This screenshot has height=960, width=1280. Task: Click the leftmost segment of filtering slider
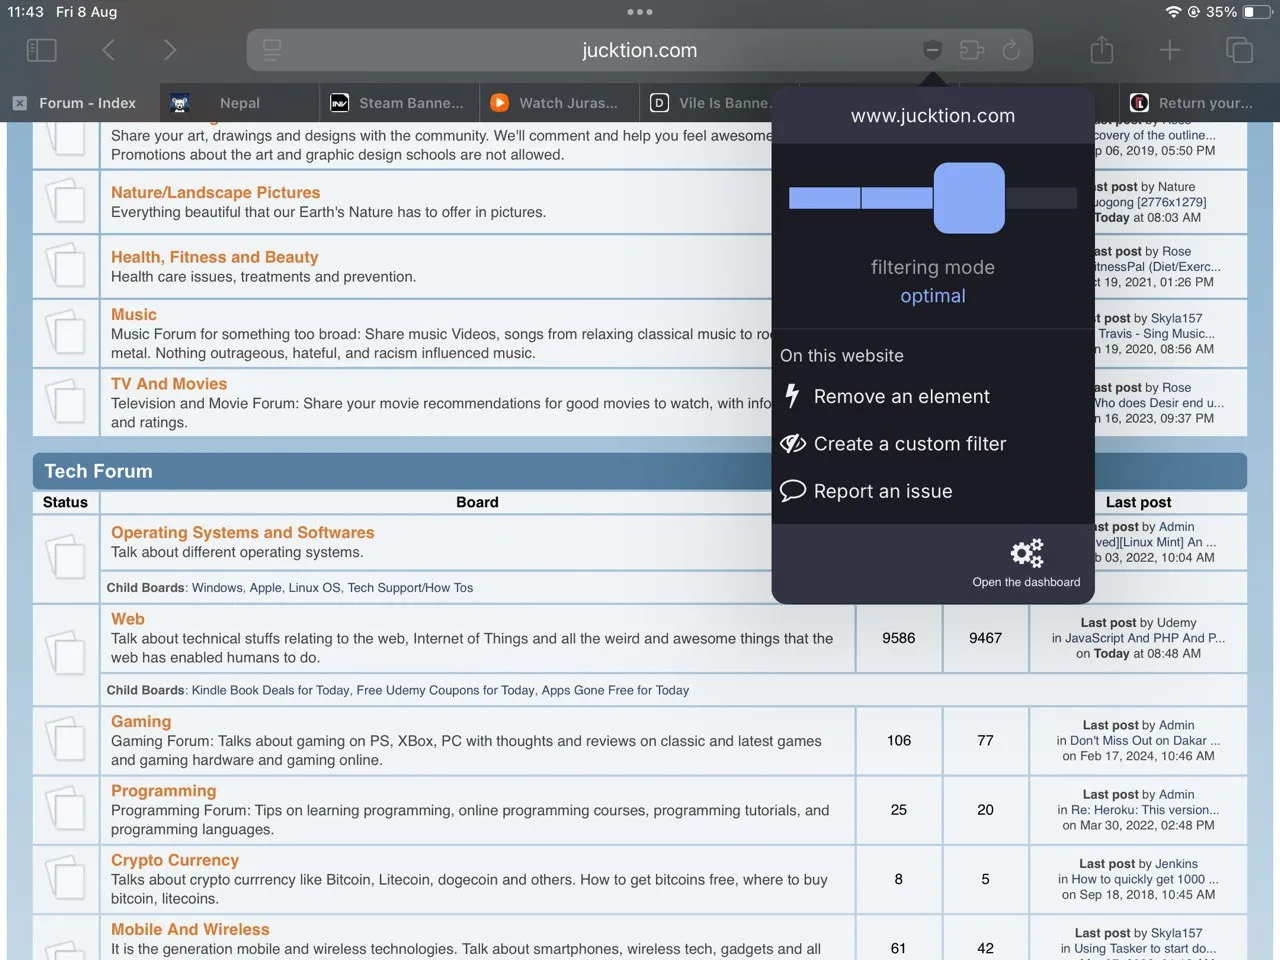(824, 198)
